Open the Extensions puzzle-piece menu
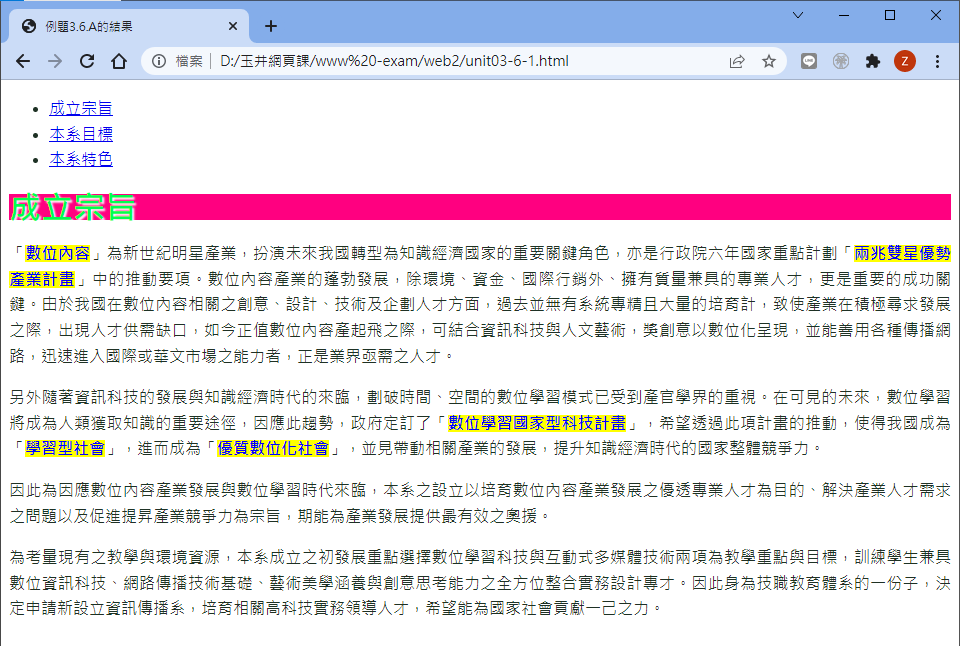The image size is (960, 646). [x=872, y=61]
